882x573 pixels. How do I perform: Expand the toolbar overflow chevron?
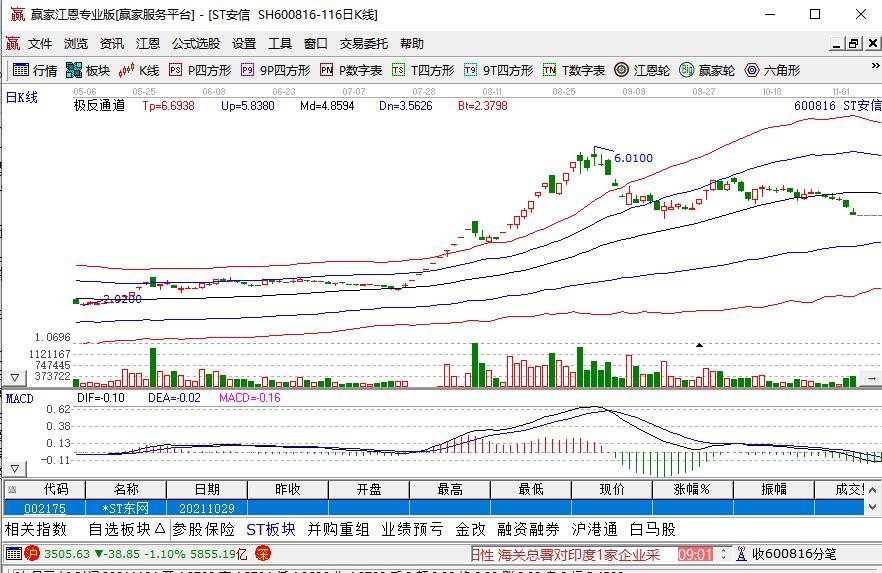(875, 66)
